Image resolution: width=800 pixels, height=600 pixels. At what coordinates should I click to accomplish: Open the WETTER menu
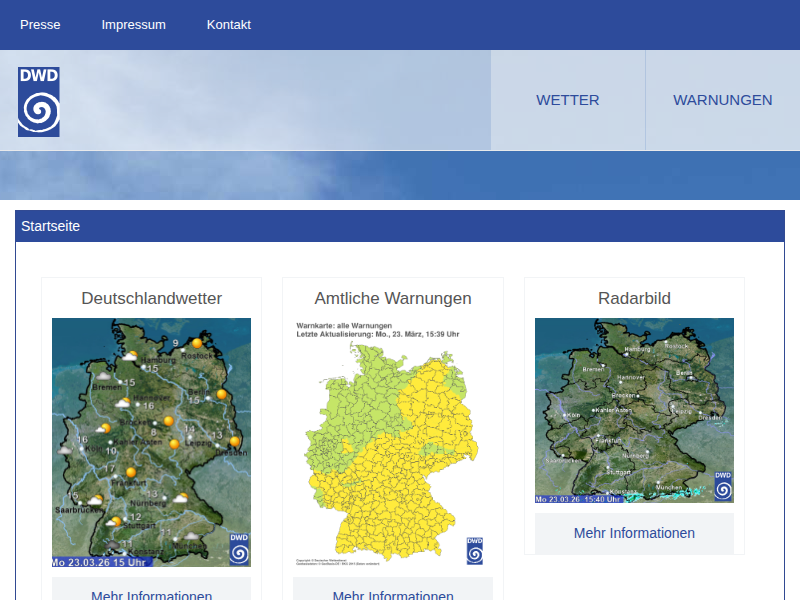(567, 100)
